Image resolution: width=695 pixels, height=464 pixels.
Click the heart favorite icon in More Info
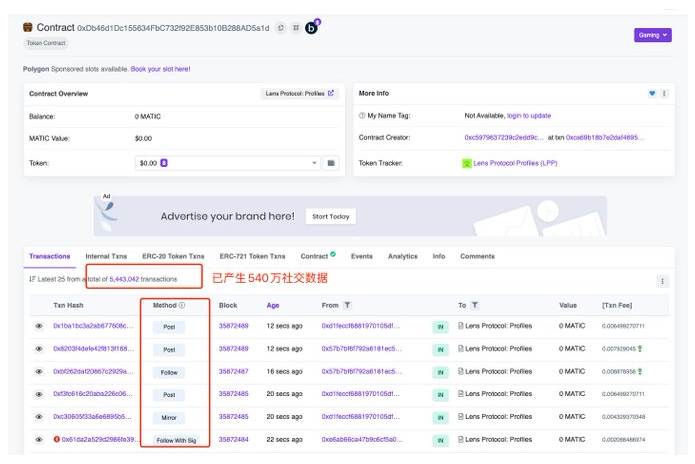pos(652,94)
